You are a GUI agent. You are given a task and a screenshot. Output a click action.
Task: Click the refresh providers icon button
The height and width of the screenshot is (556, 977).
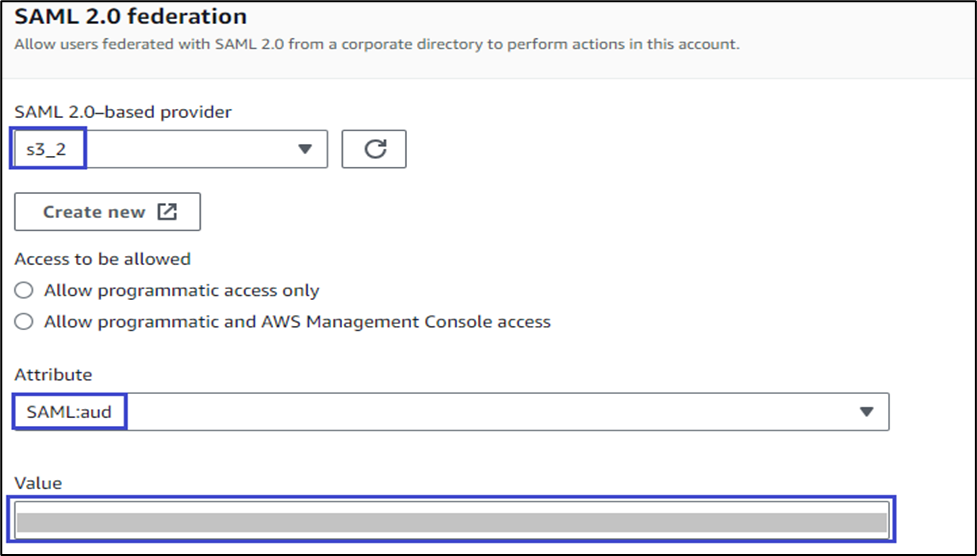pyautogui.click(x=374, y=149)
